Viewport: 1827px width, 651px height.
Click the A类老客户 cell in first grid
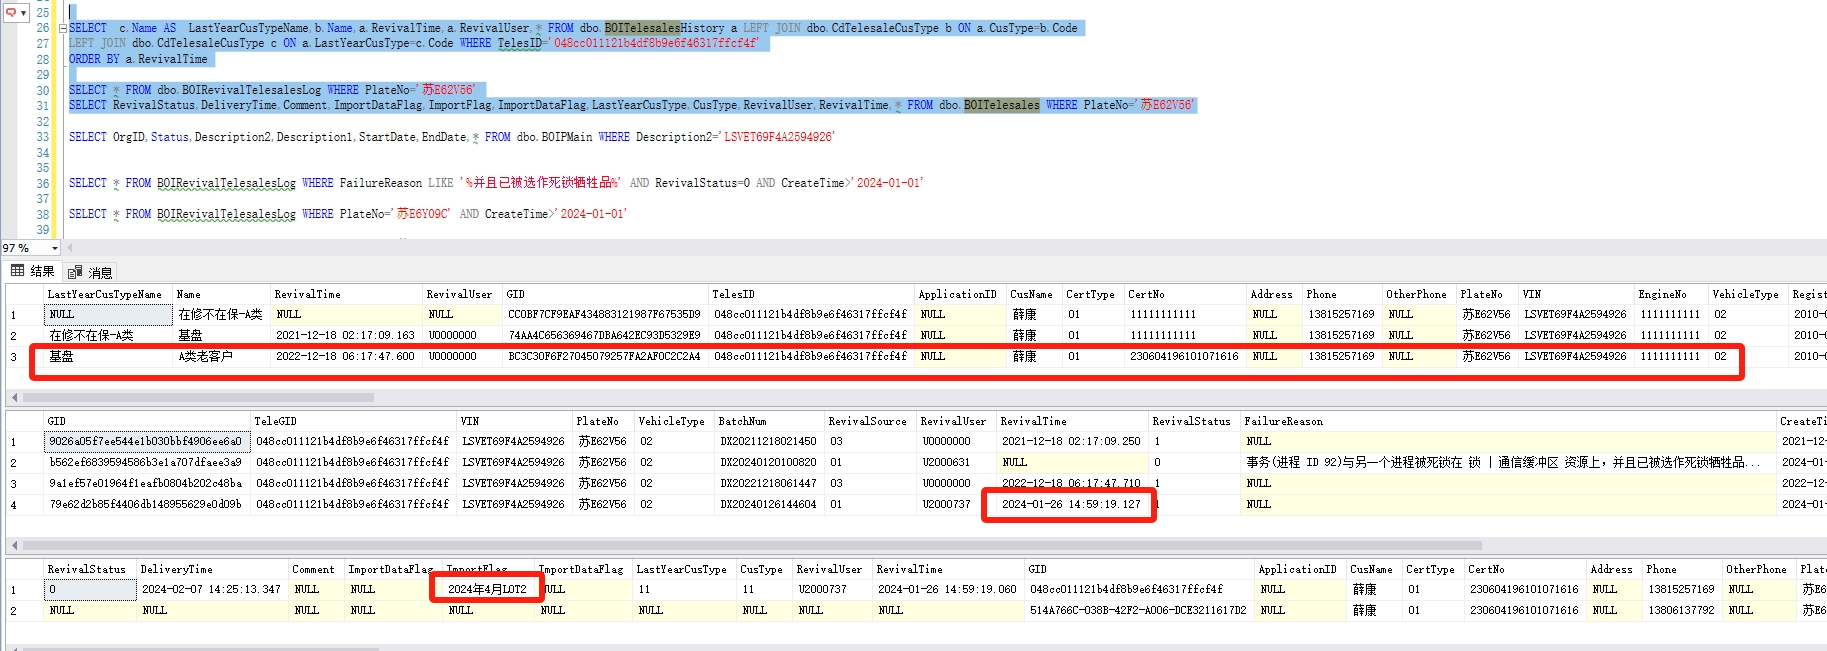point(206,356)
